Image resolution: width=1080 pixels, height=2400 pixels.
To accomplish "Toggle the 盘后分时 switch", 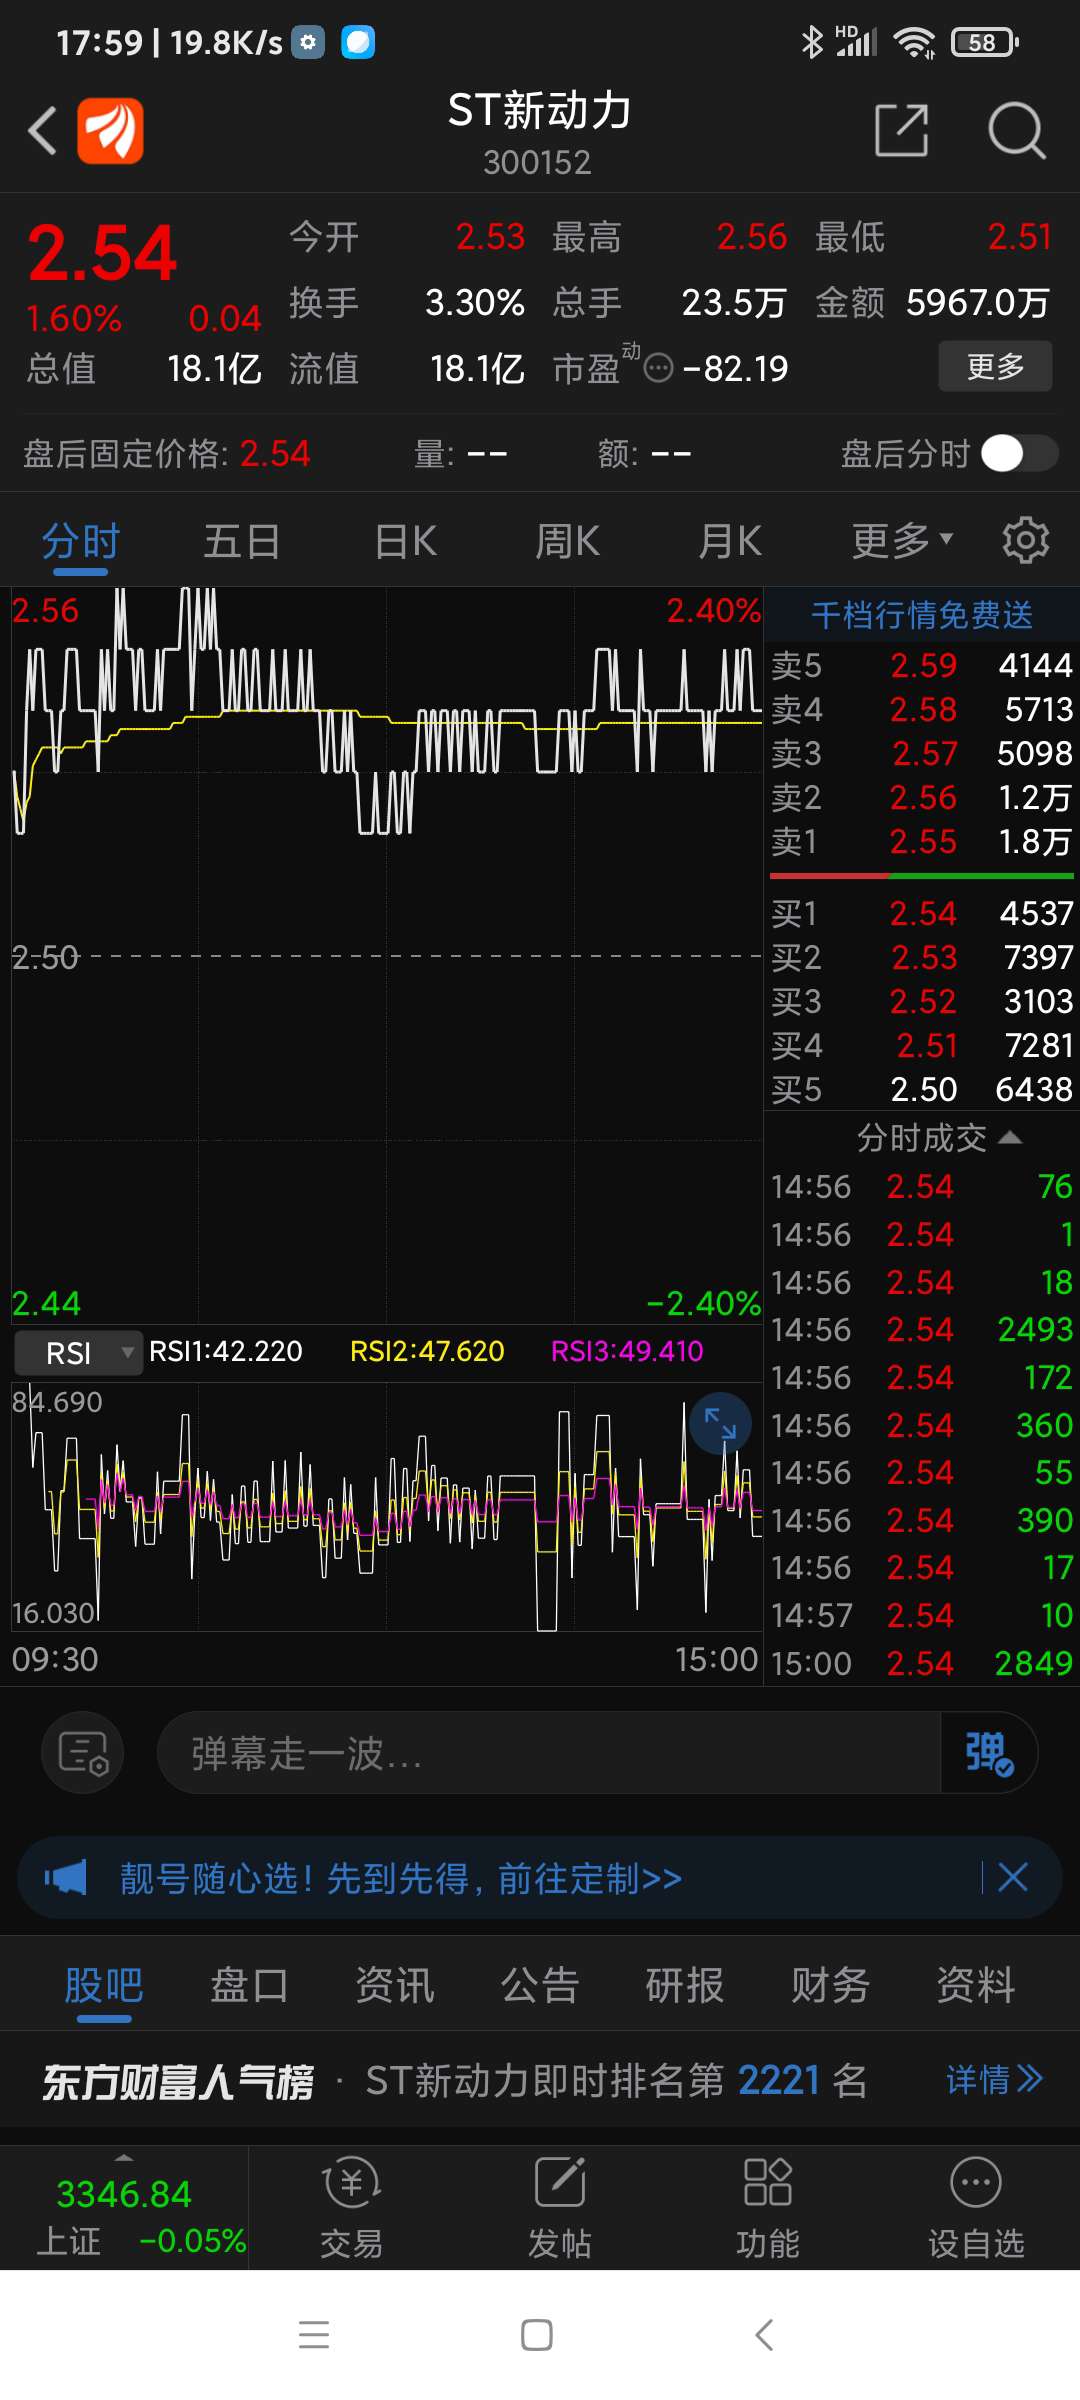I will point(1019,453).
